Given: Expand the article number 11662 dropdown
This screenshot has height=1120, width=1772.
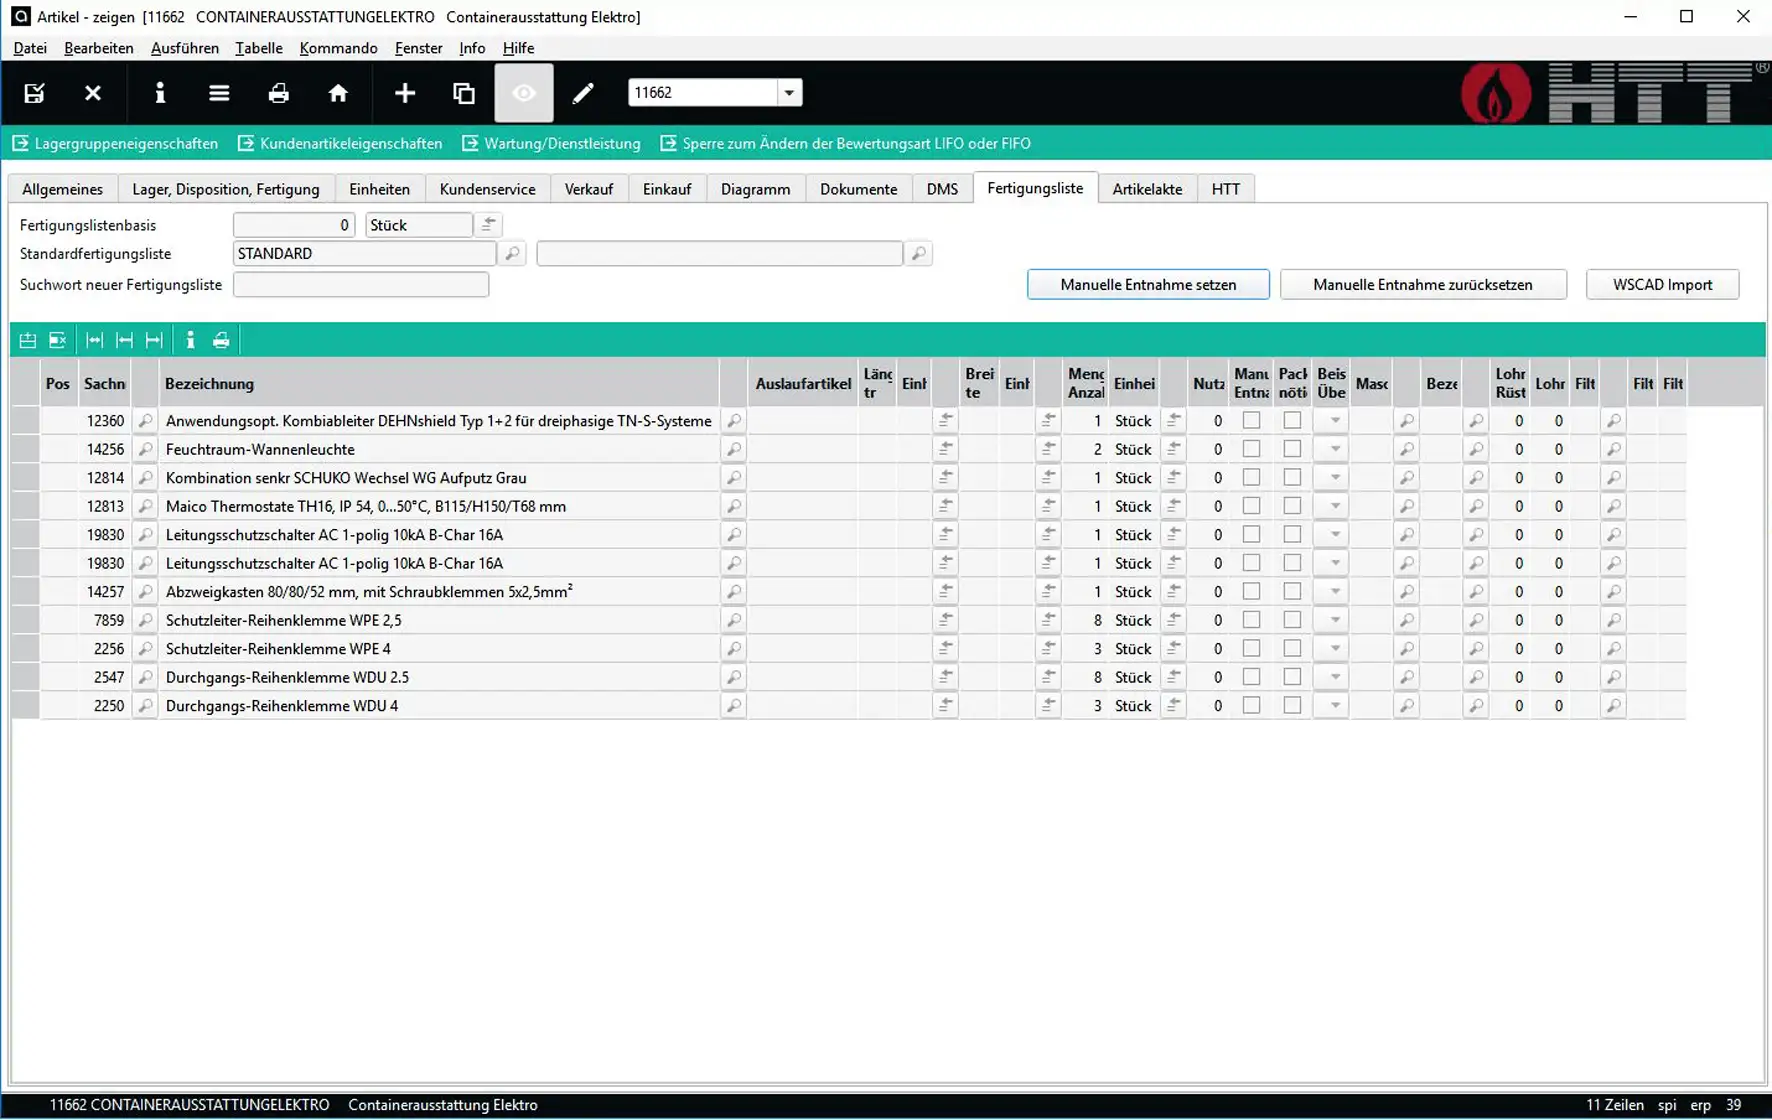Looking at the screenshot, I should (x=789, y=93).
